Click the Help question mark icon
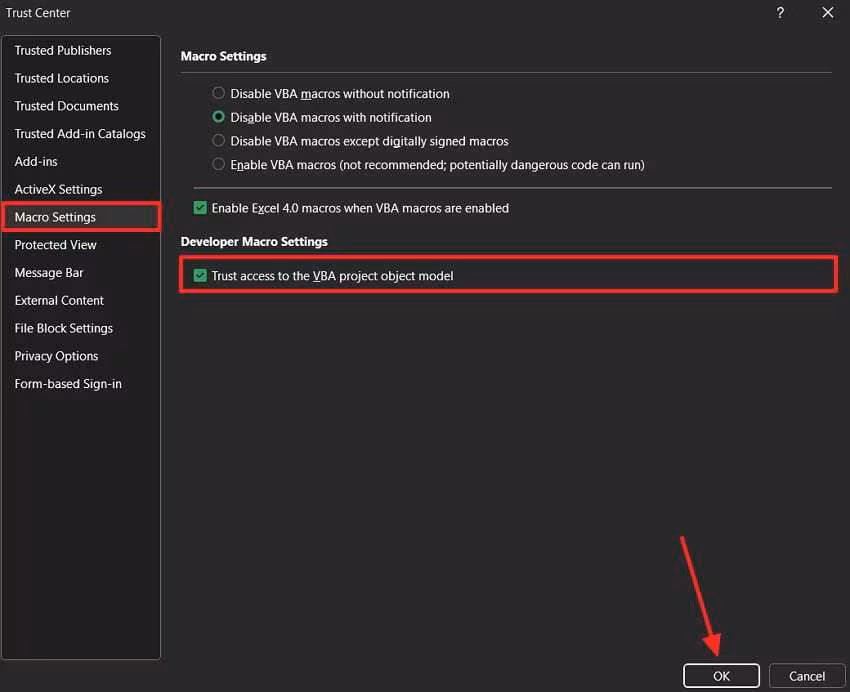The width and height of the screenshot is (850, 692). pyautogui.click(x=780, y=13)
